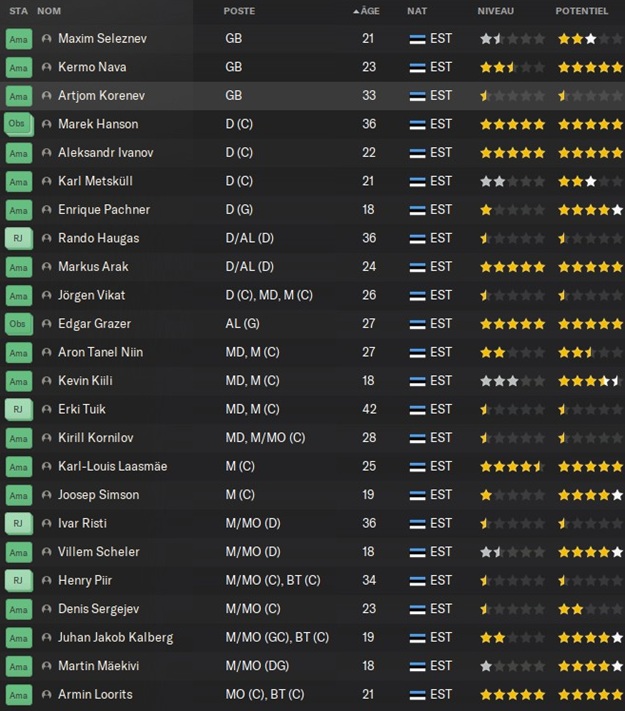Screen dimensions: 625x711
Task: Open player Karl-Louis Laasmäe's profile
Action: pyautogui.click(x=112, y=466)
